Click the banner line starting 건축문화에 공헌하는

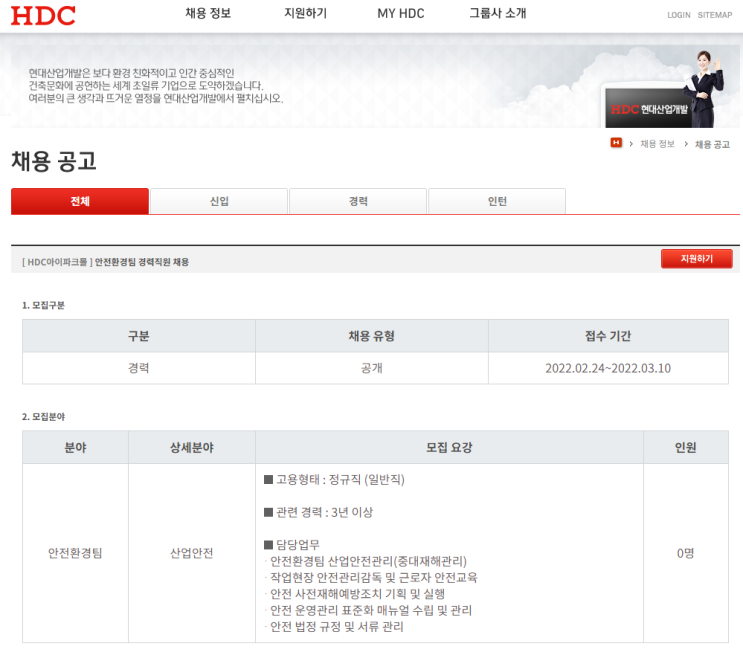coord(146,86)
